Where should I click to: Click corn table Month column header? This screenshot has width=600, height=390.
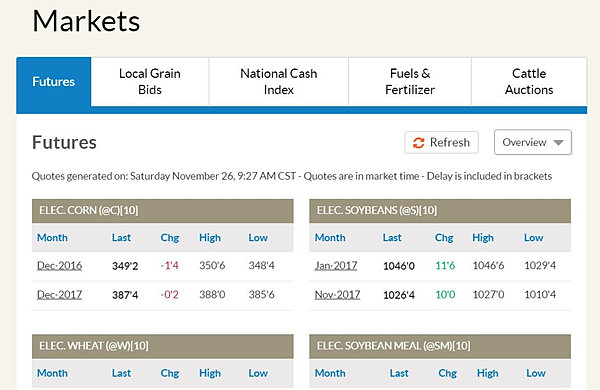tap(52, 238)
